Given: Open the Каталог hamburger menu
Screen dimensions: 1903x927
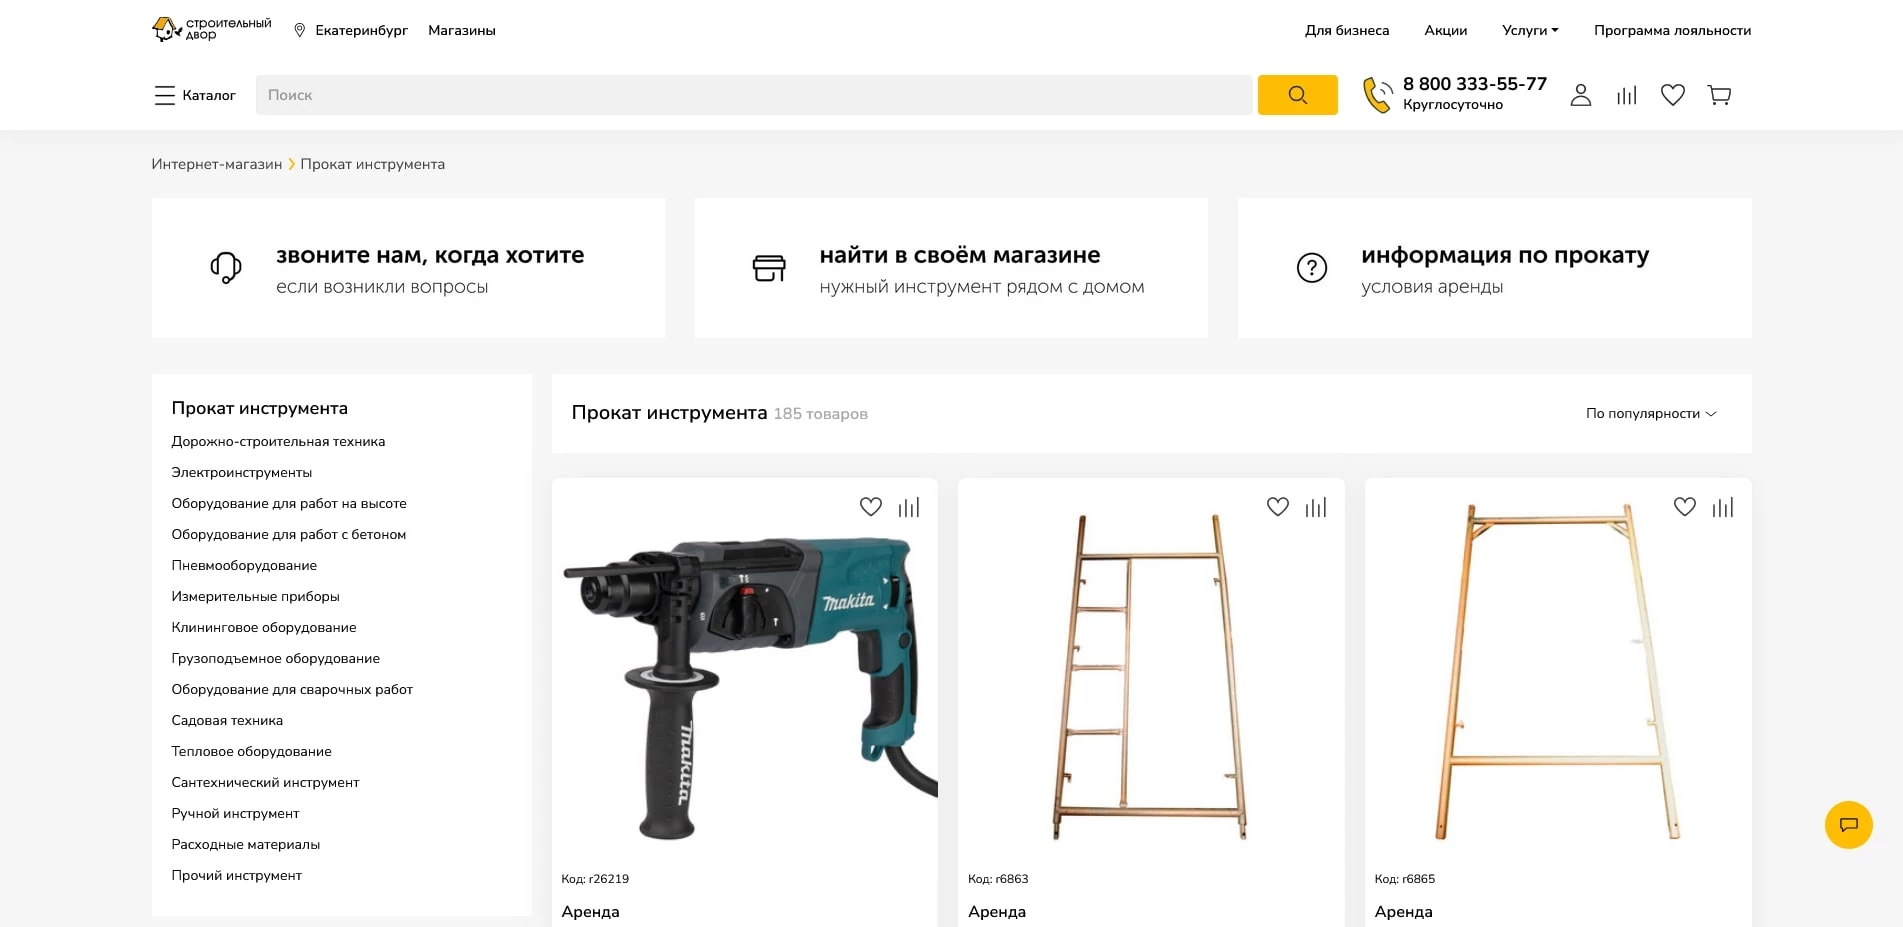Looking at the screenshot, I should click(x=195, y=95).
